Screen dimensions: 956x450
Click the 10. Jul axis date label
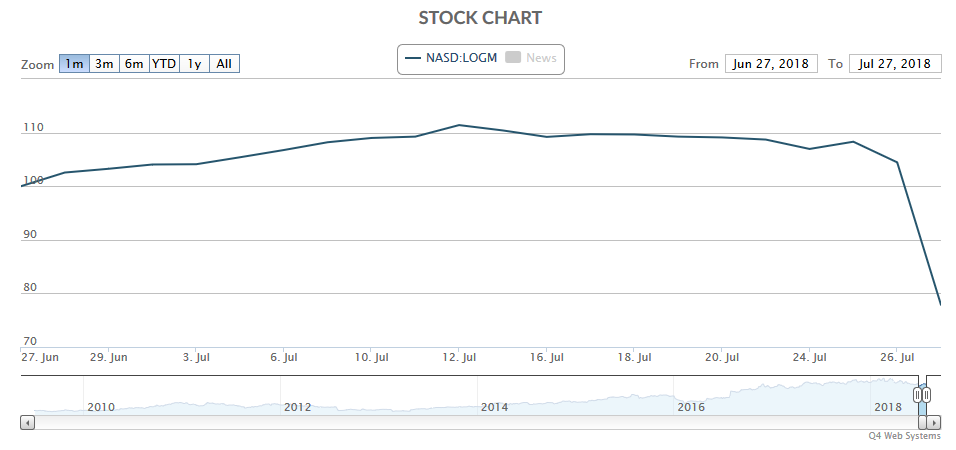click(x=371, y=357)
